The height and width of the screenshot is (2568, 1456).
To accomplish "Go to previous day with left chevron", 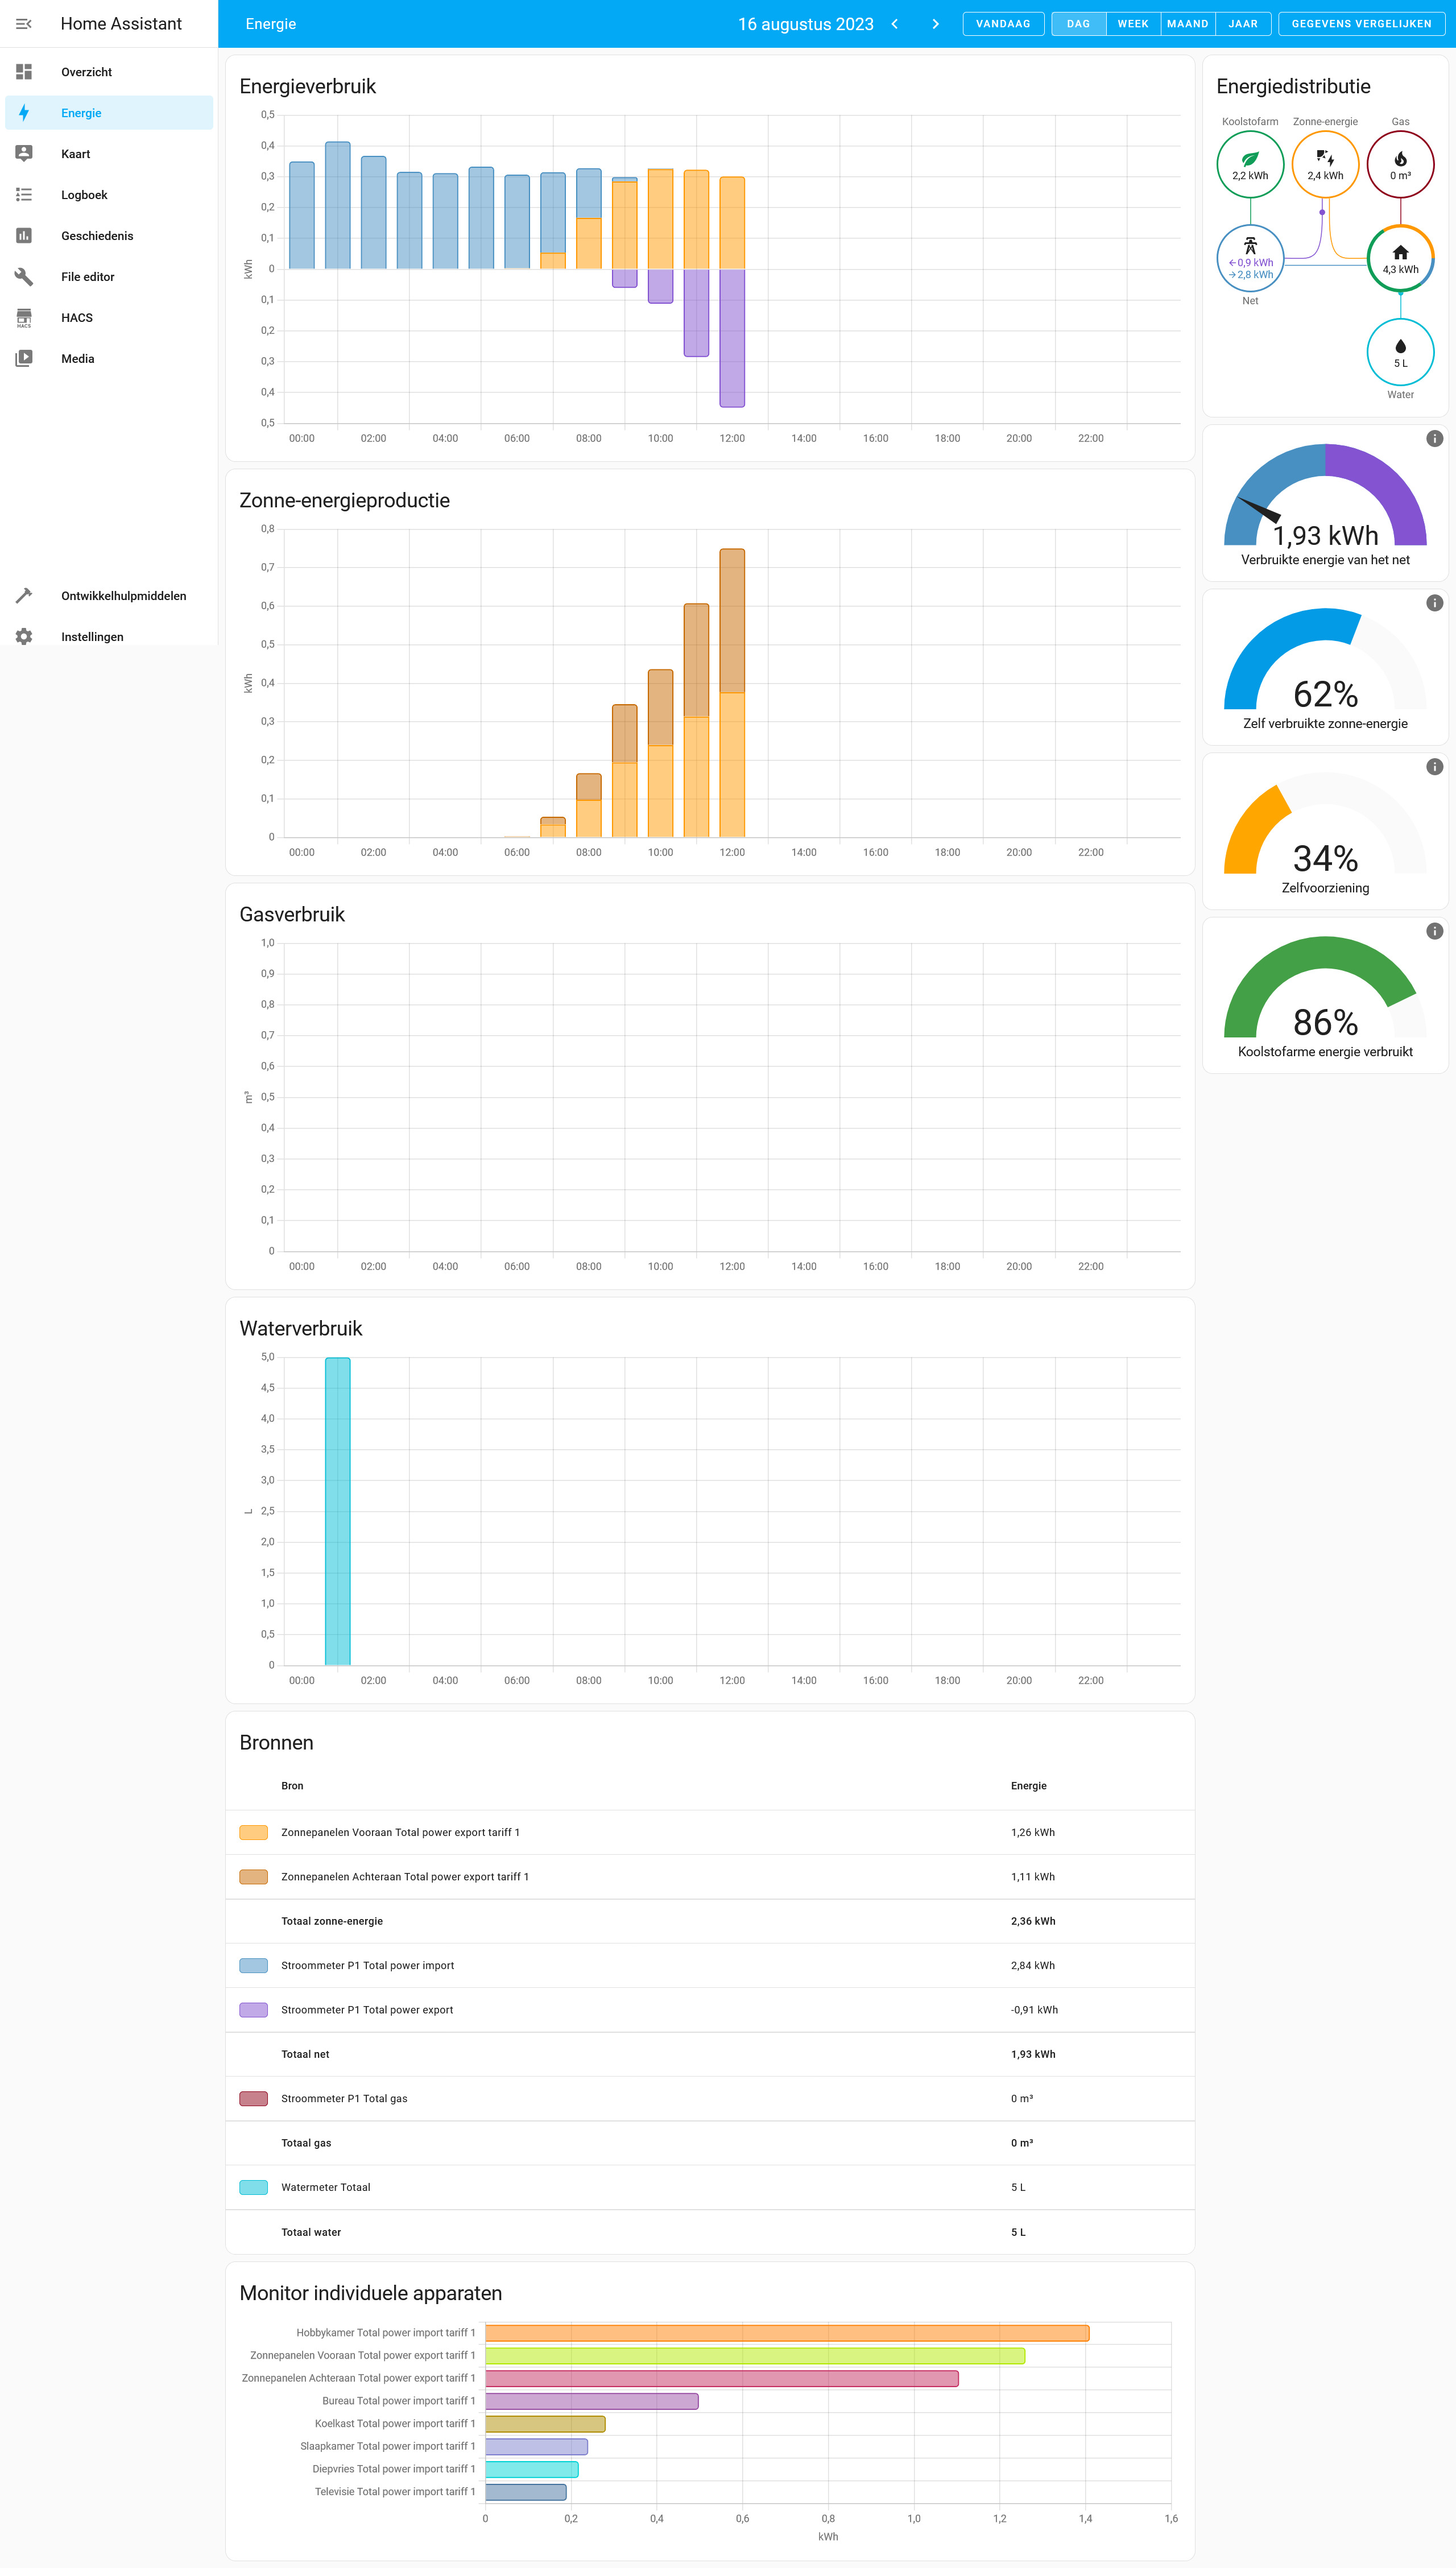I will coord(894,24).
